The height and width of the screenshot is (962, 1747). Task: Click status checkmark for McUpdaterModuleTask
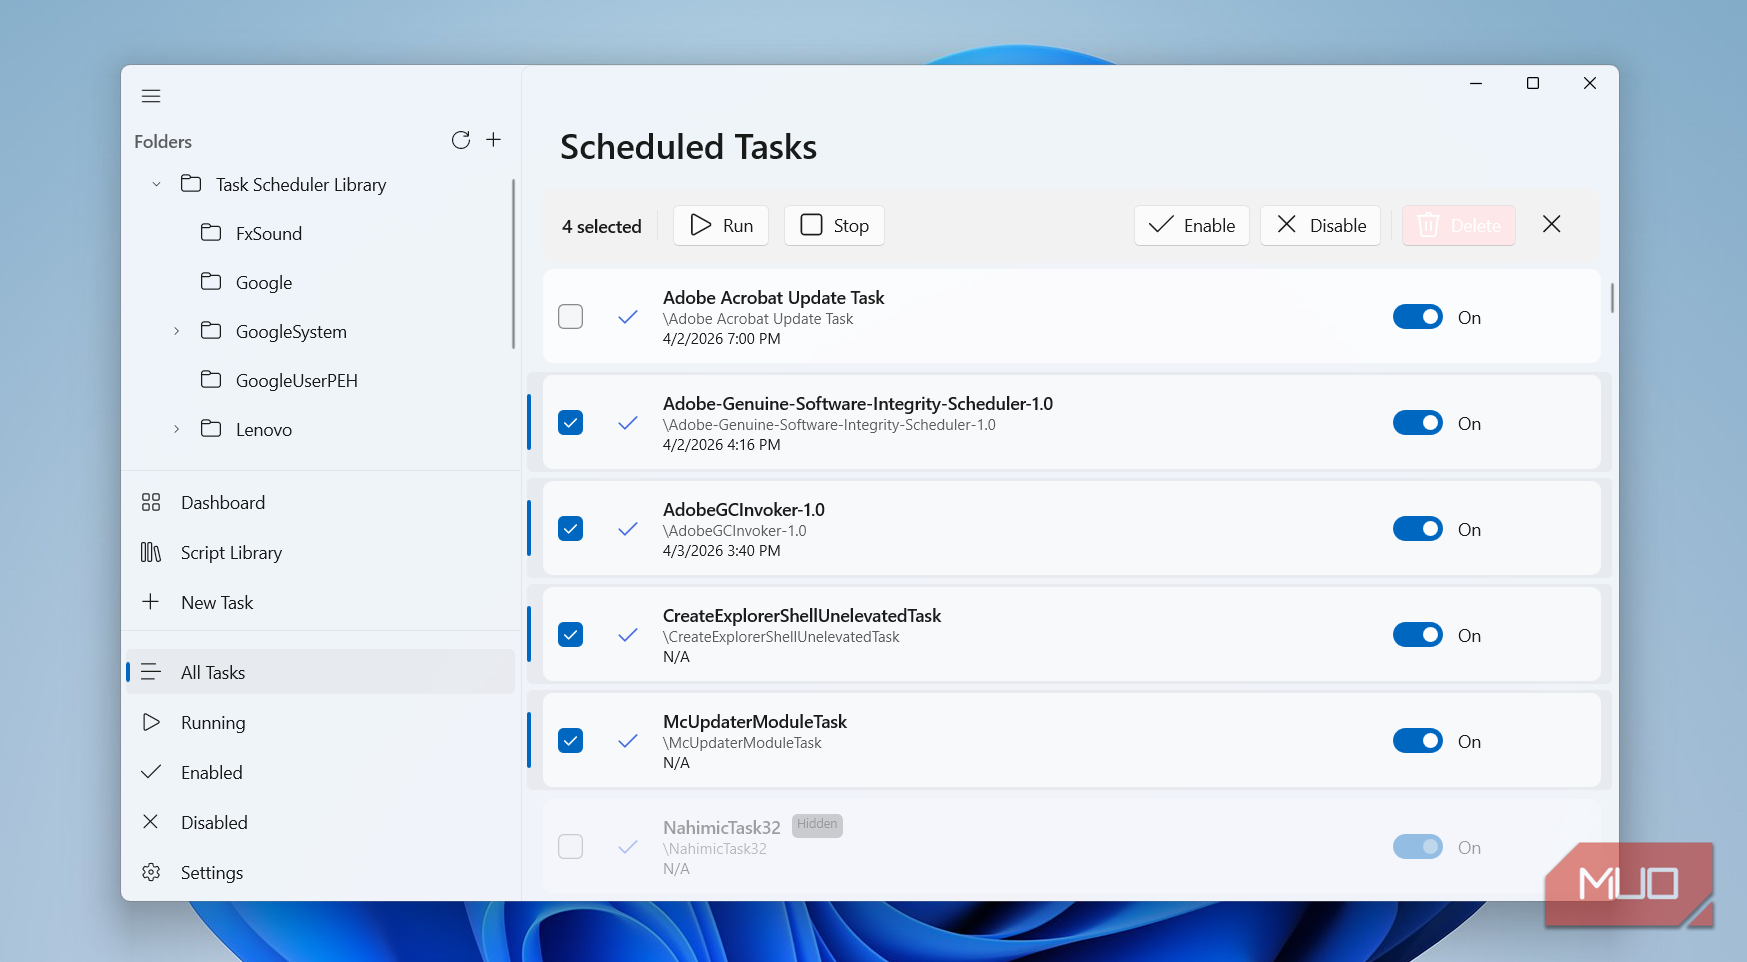click(628, 741)
